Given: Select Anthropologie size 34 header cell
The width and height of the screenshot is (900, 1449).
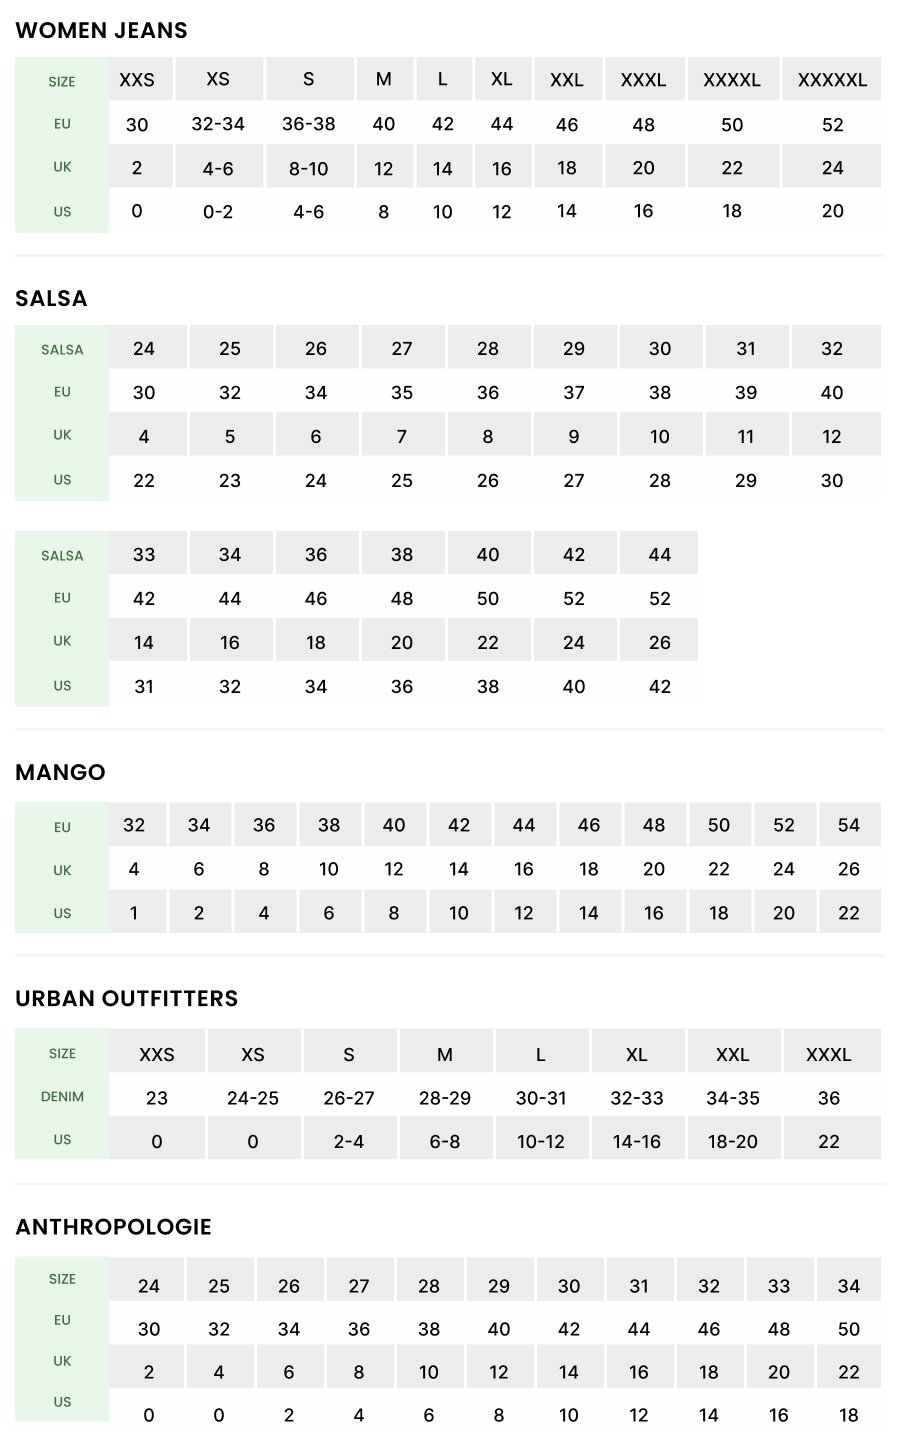Looking at the screenshot, I should click(x=849, y=1286).
